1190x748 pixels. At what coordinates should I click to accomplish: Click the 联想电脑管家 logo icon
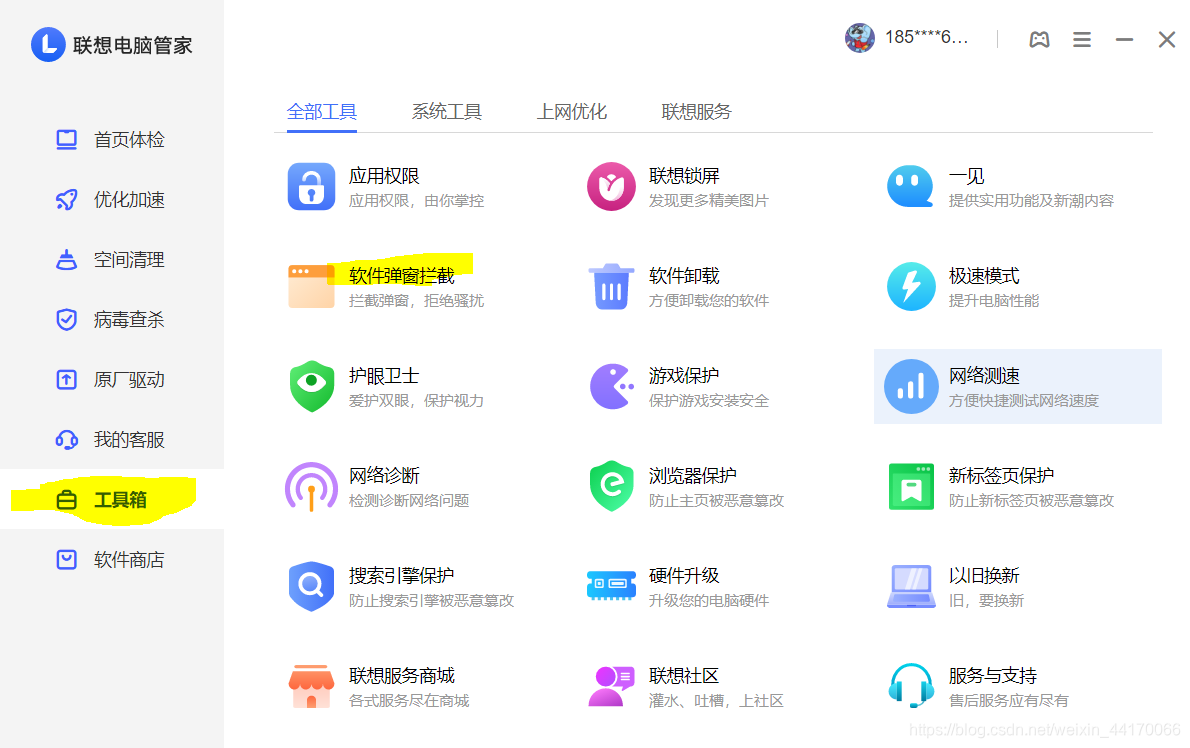(48, 44)
